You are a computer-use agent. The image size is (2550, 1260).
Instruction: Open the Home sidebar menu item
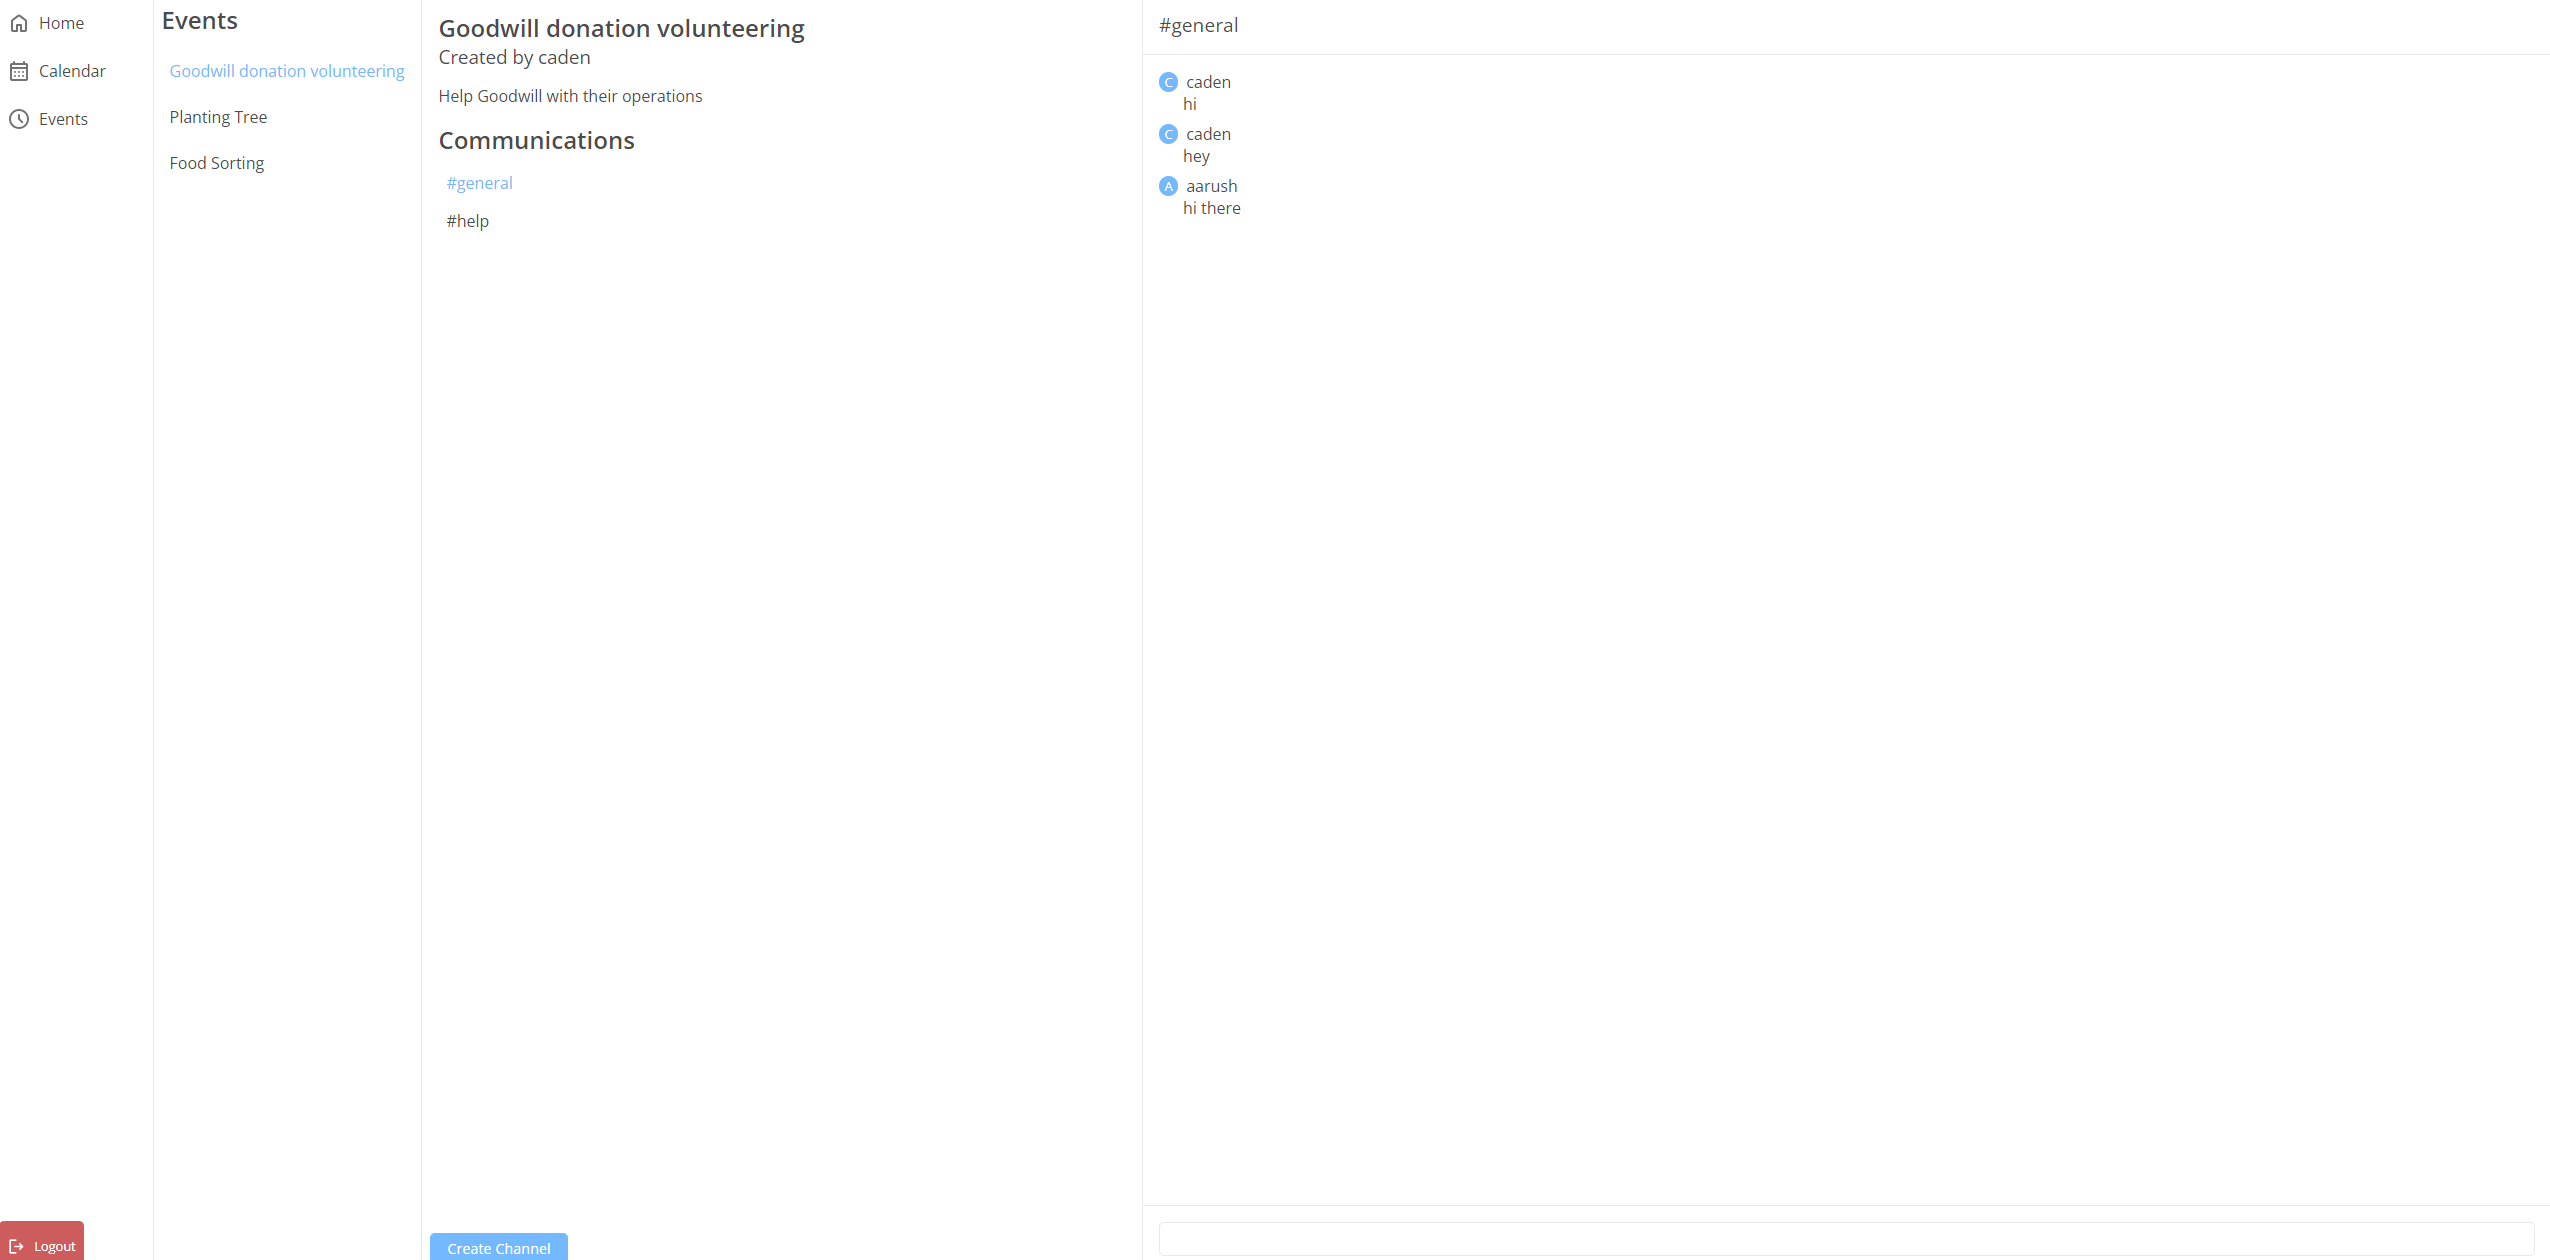click(x=61, y=23)
